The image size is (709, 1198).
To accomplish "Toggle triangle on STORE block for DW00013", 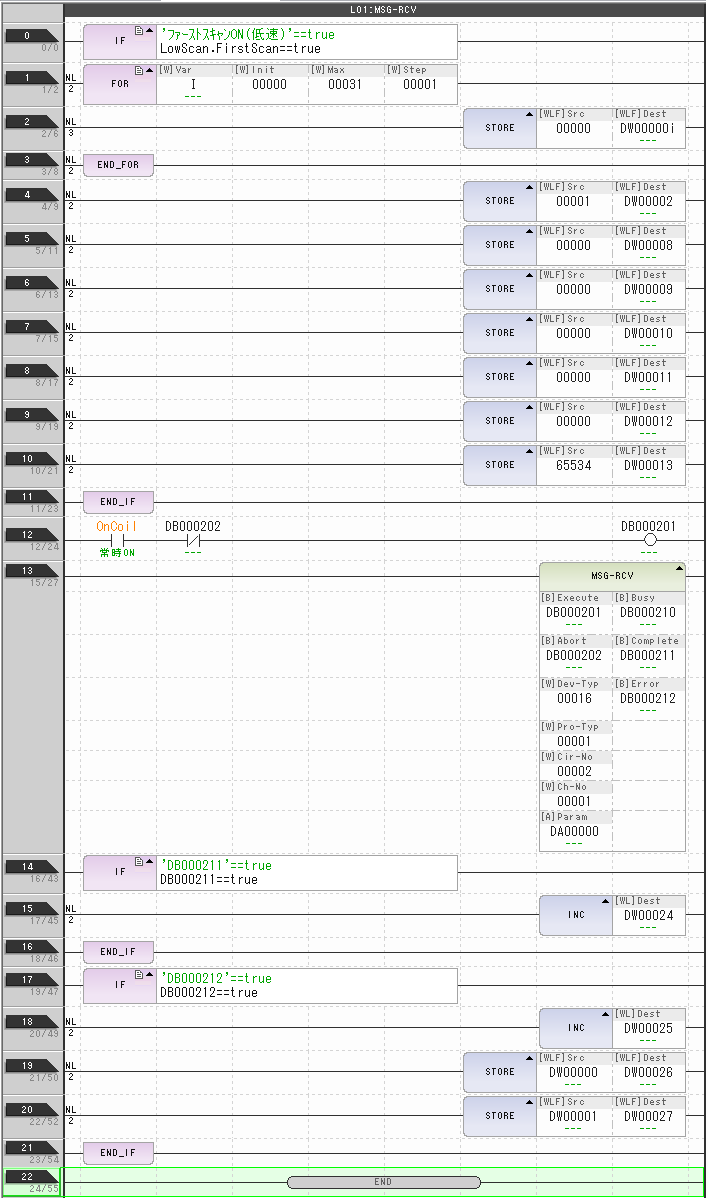I will (x=529, y=451).
